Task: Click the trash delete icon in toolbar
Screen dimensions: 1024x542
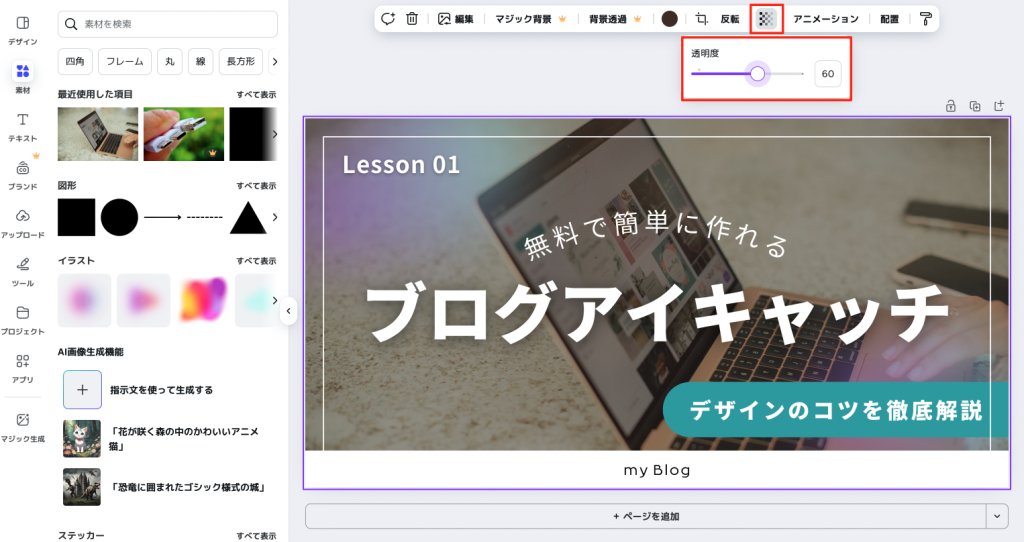Action: point(412,19)
